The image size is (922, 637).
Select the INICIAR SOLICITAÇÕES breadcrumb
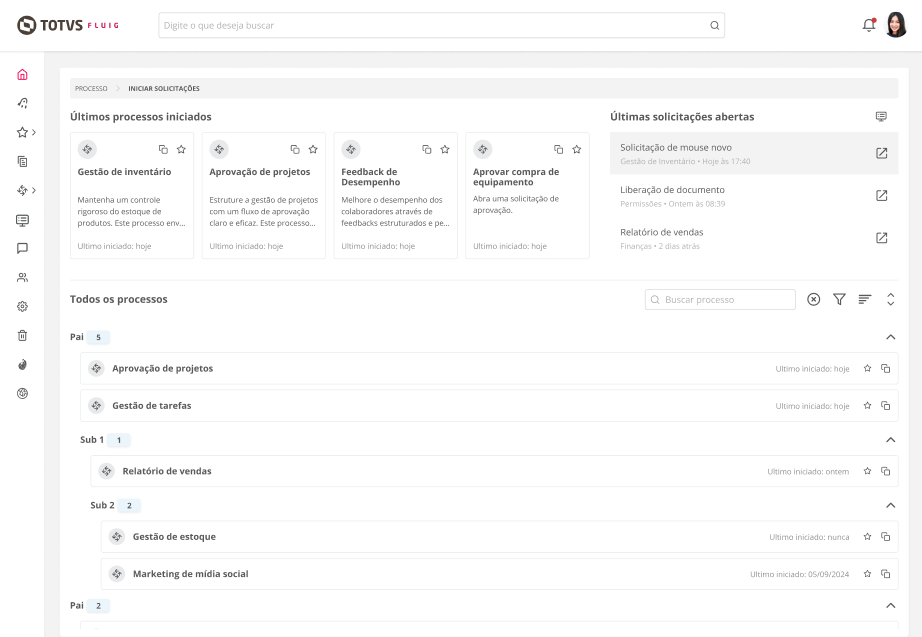[x=164, y=88]
